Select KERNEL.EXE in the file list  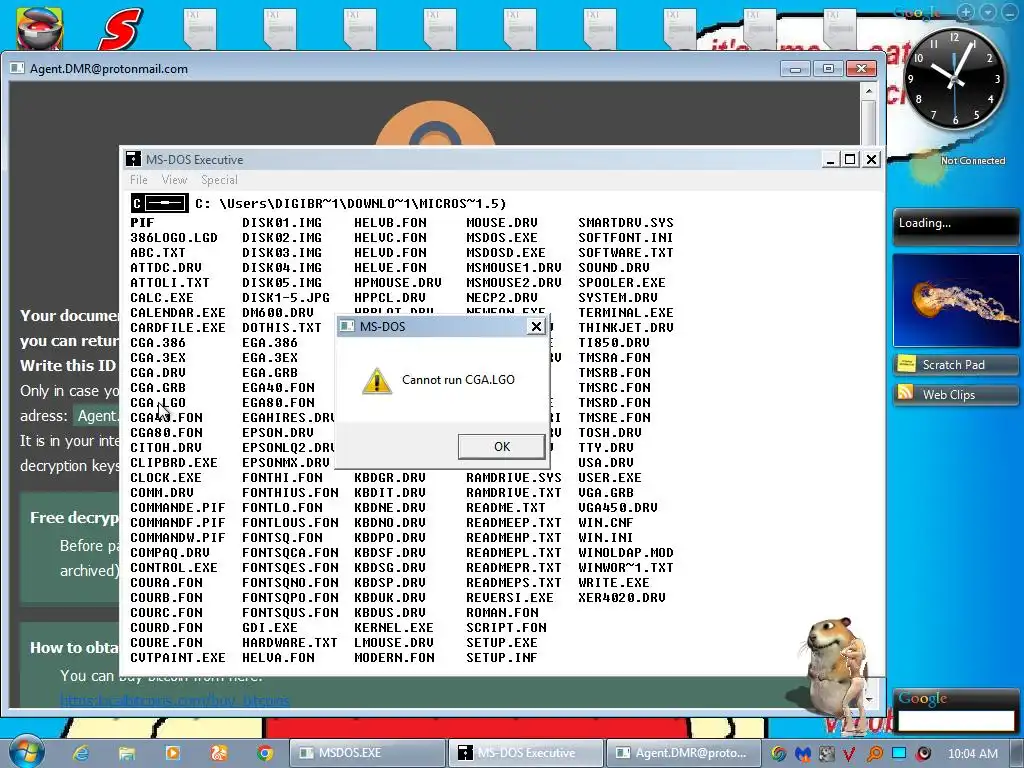[394, 628]
